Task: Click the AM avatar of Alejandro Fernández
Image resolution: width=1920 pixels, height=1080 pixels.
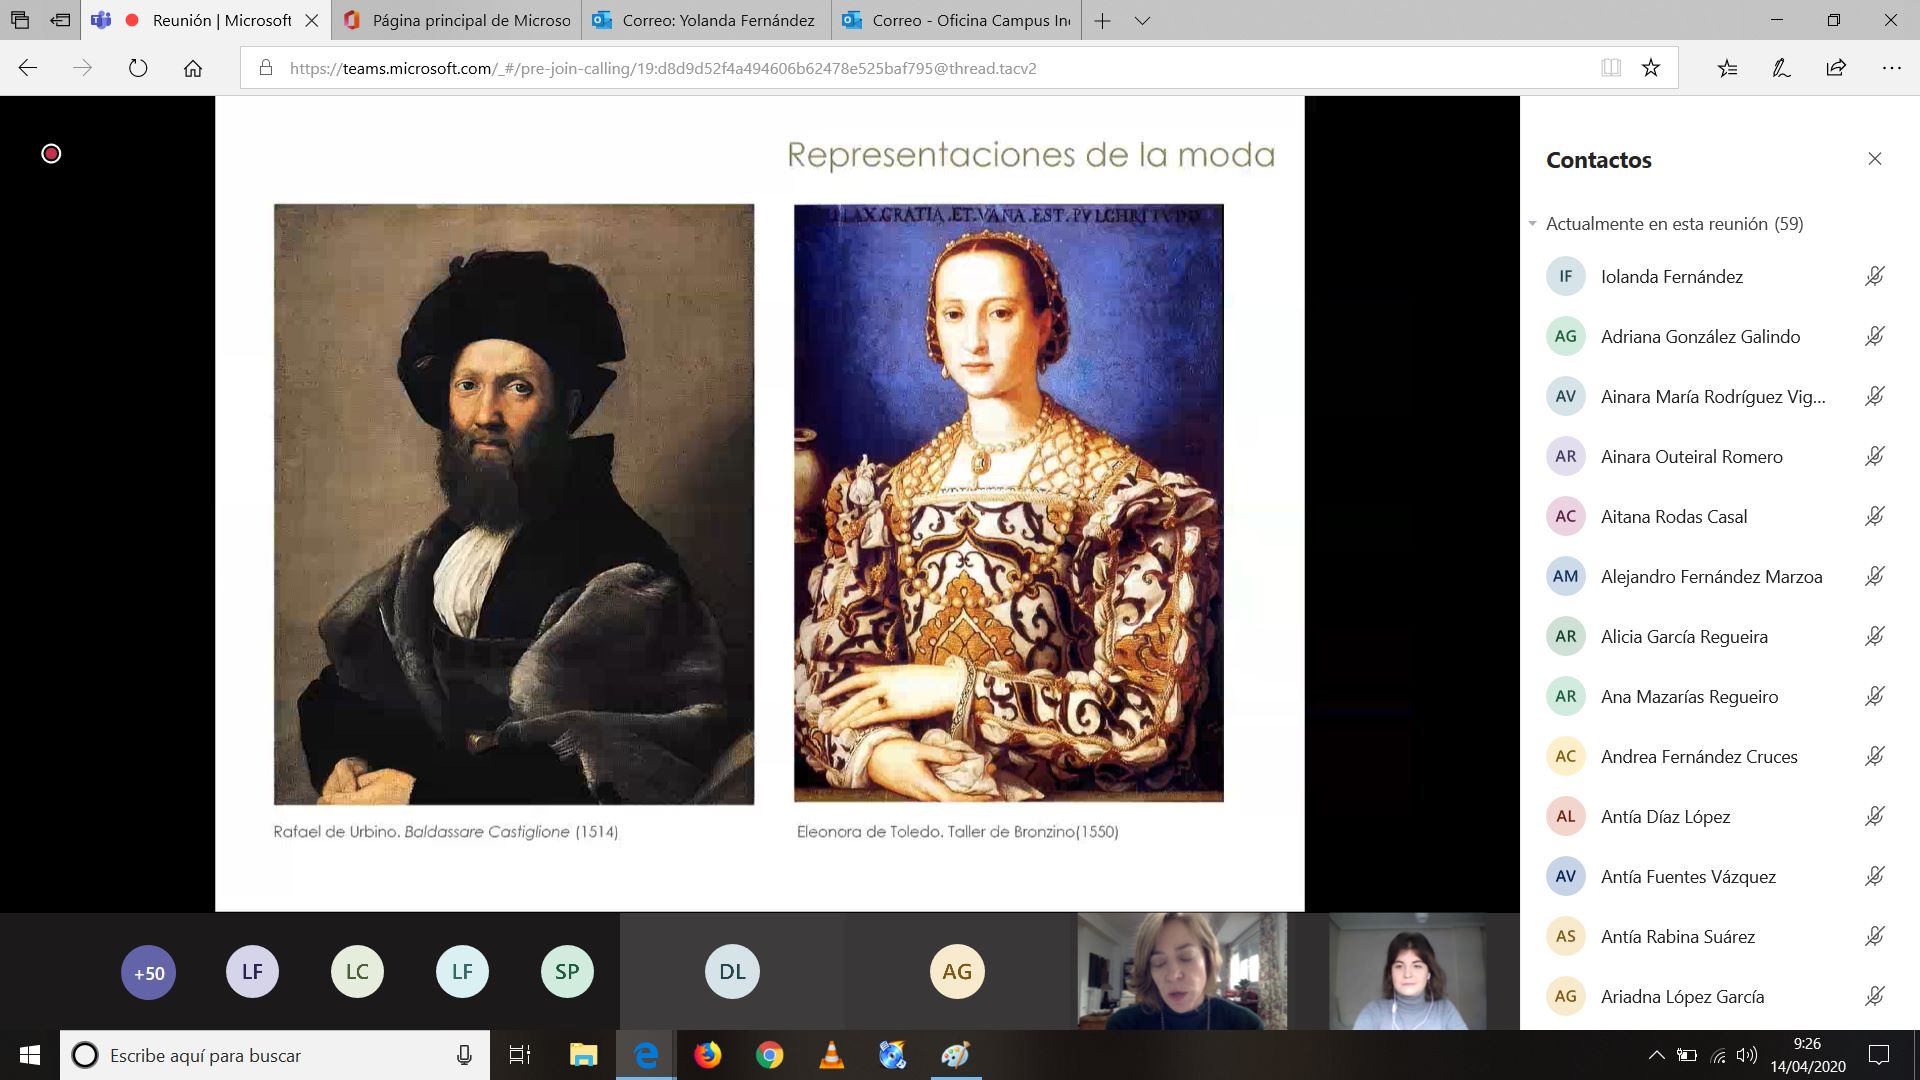Action: click(1565, 576)
